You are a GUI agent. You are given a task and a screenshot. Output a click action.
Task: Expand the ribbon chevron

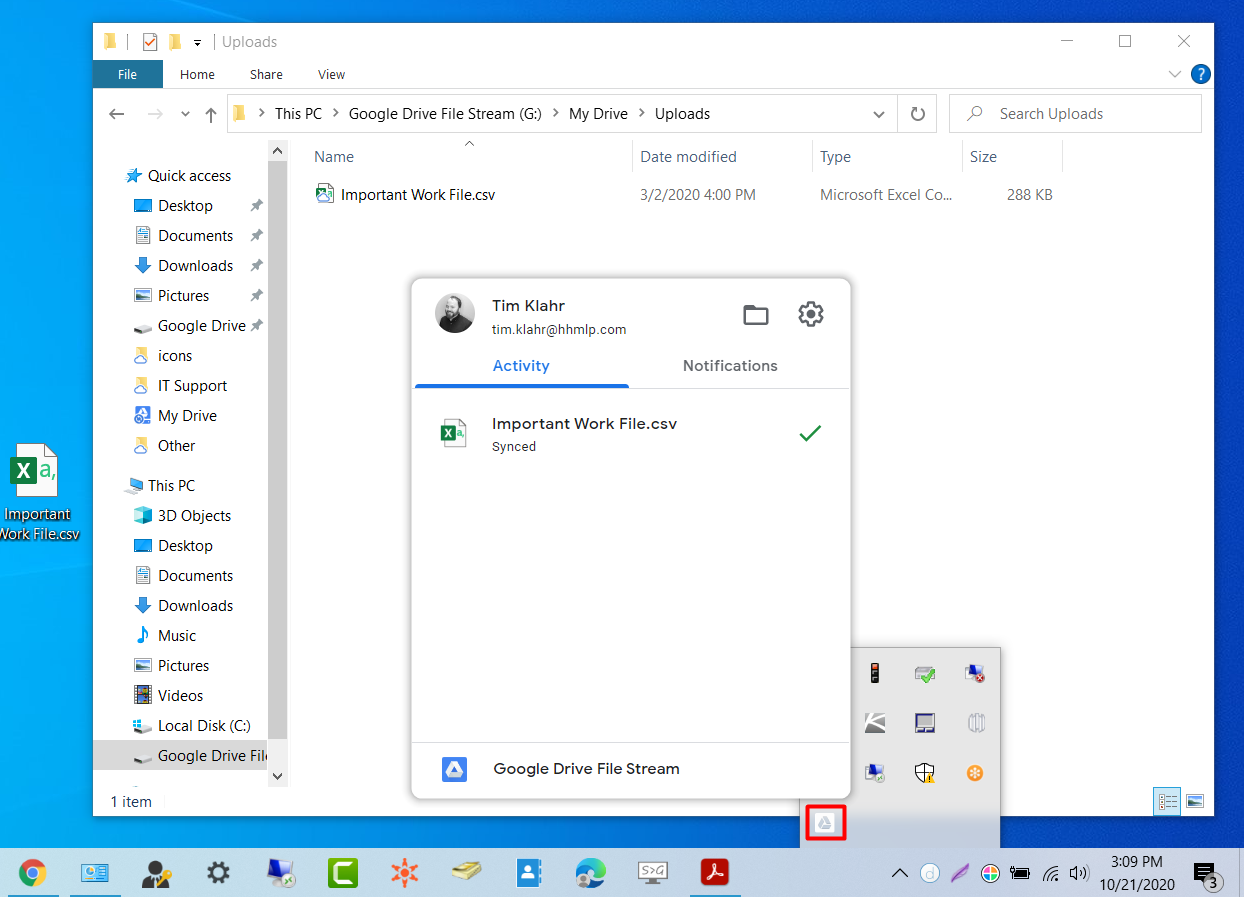[1174, 74]
